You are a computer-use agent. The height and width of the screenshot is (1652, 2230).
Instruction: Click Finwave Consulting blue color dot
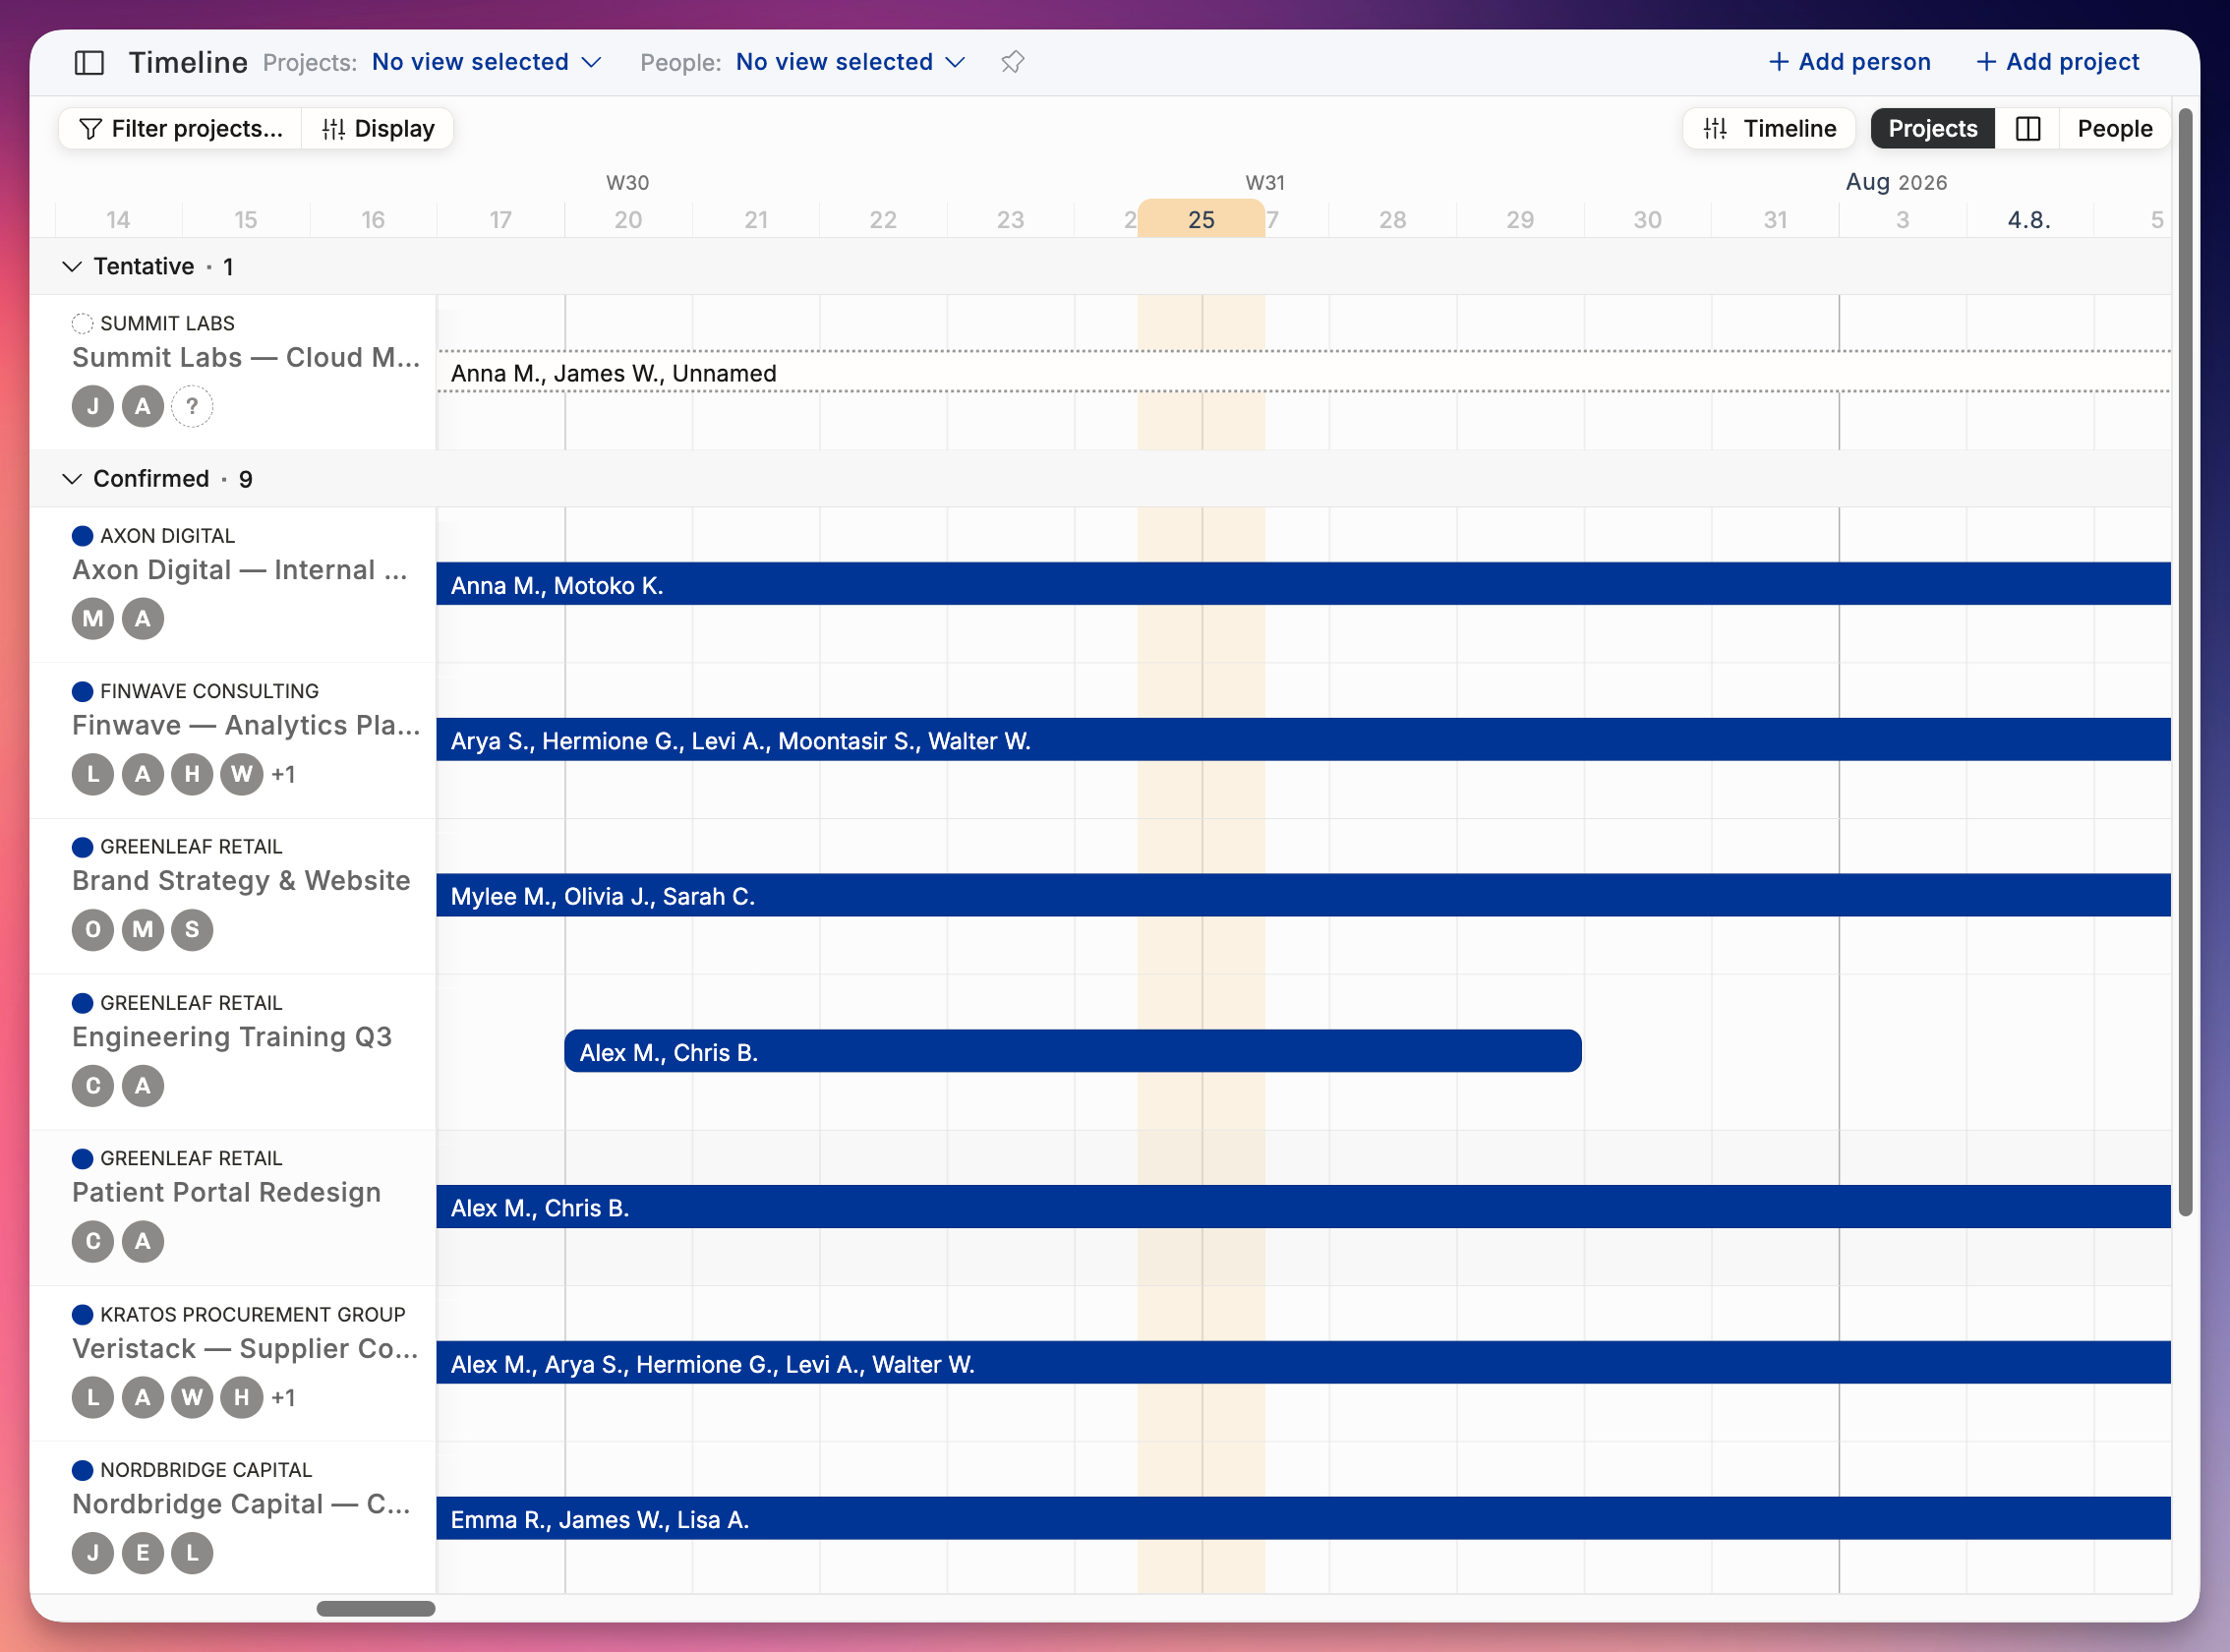coord(83,692)
